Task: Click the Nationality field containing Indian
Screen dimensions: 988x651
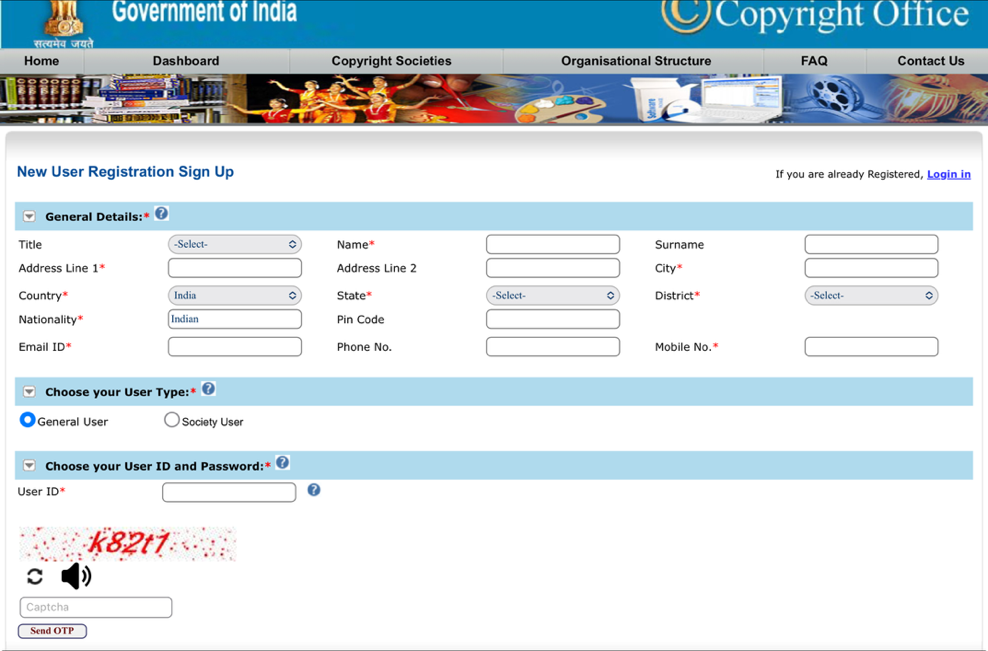Action: coord(234,319)
